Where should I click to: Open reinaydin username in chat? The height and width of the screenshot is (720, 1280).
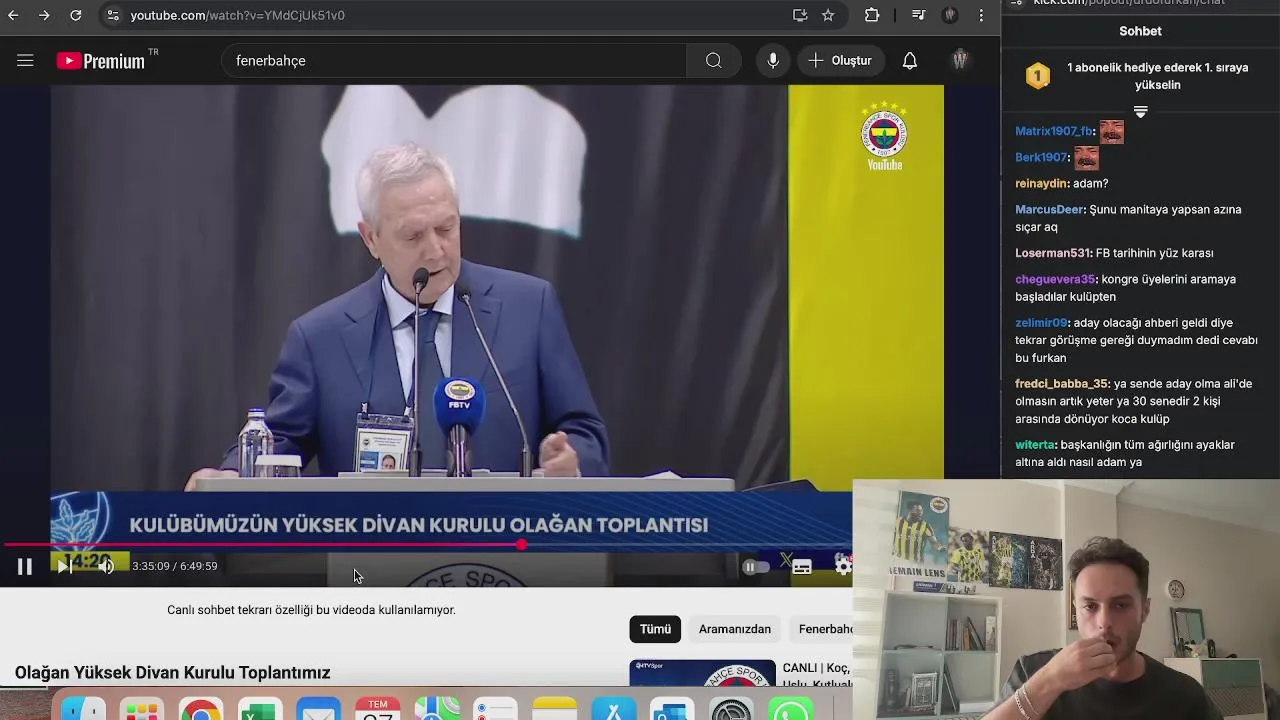pos(1041,184)
